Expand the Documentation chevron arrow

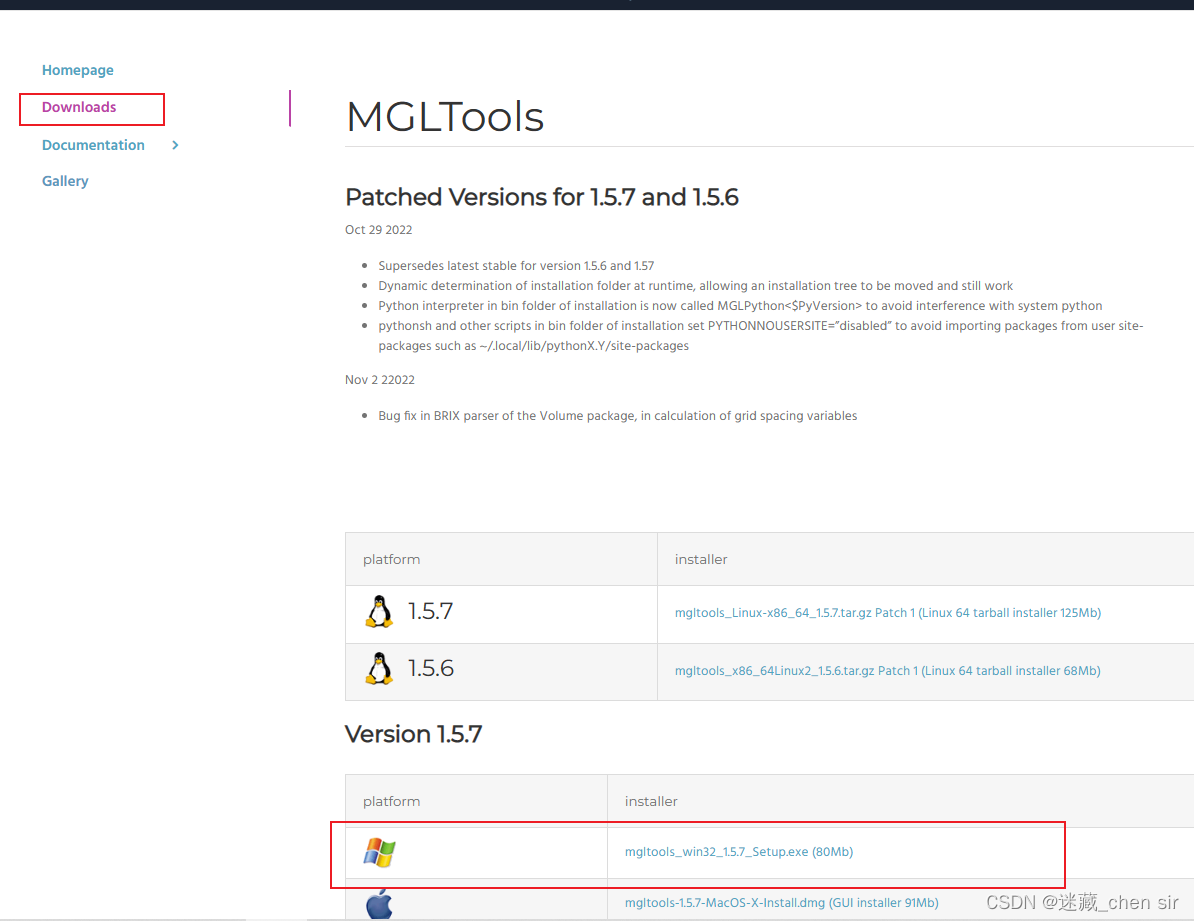point(175,145)
